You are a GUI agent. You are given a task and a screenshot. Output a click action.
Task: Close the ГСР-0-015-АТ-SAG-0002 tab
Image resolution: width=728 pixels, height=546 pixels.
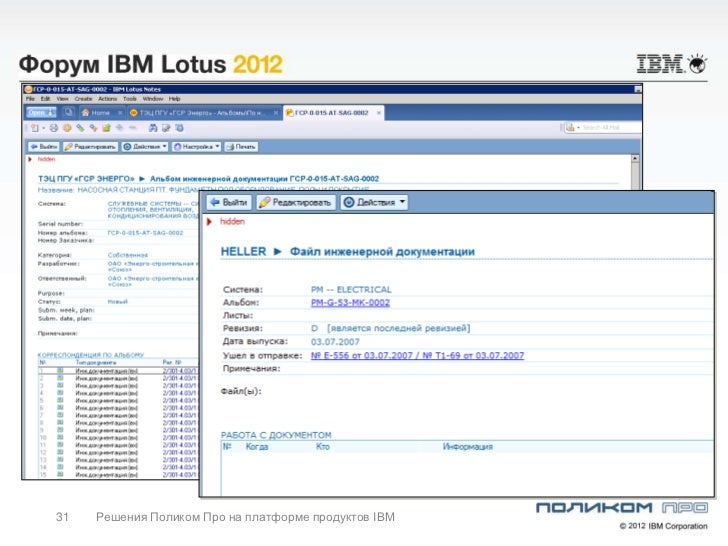[379, 112]
